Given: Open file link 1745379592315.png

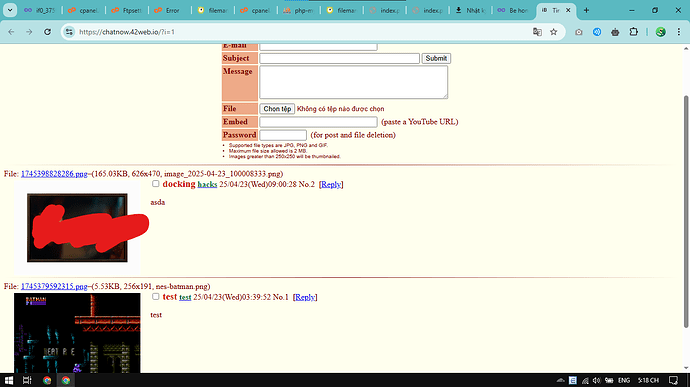Looking at the screenshot, I should tap(54, 287).
